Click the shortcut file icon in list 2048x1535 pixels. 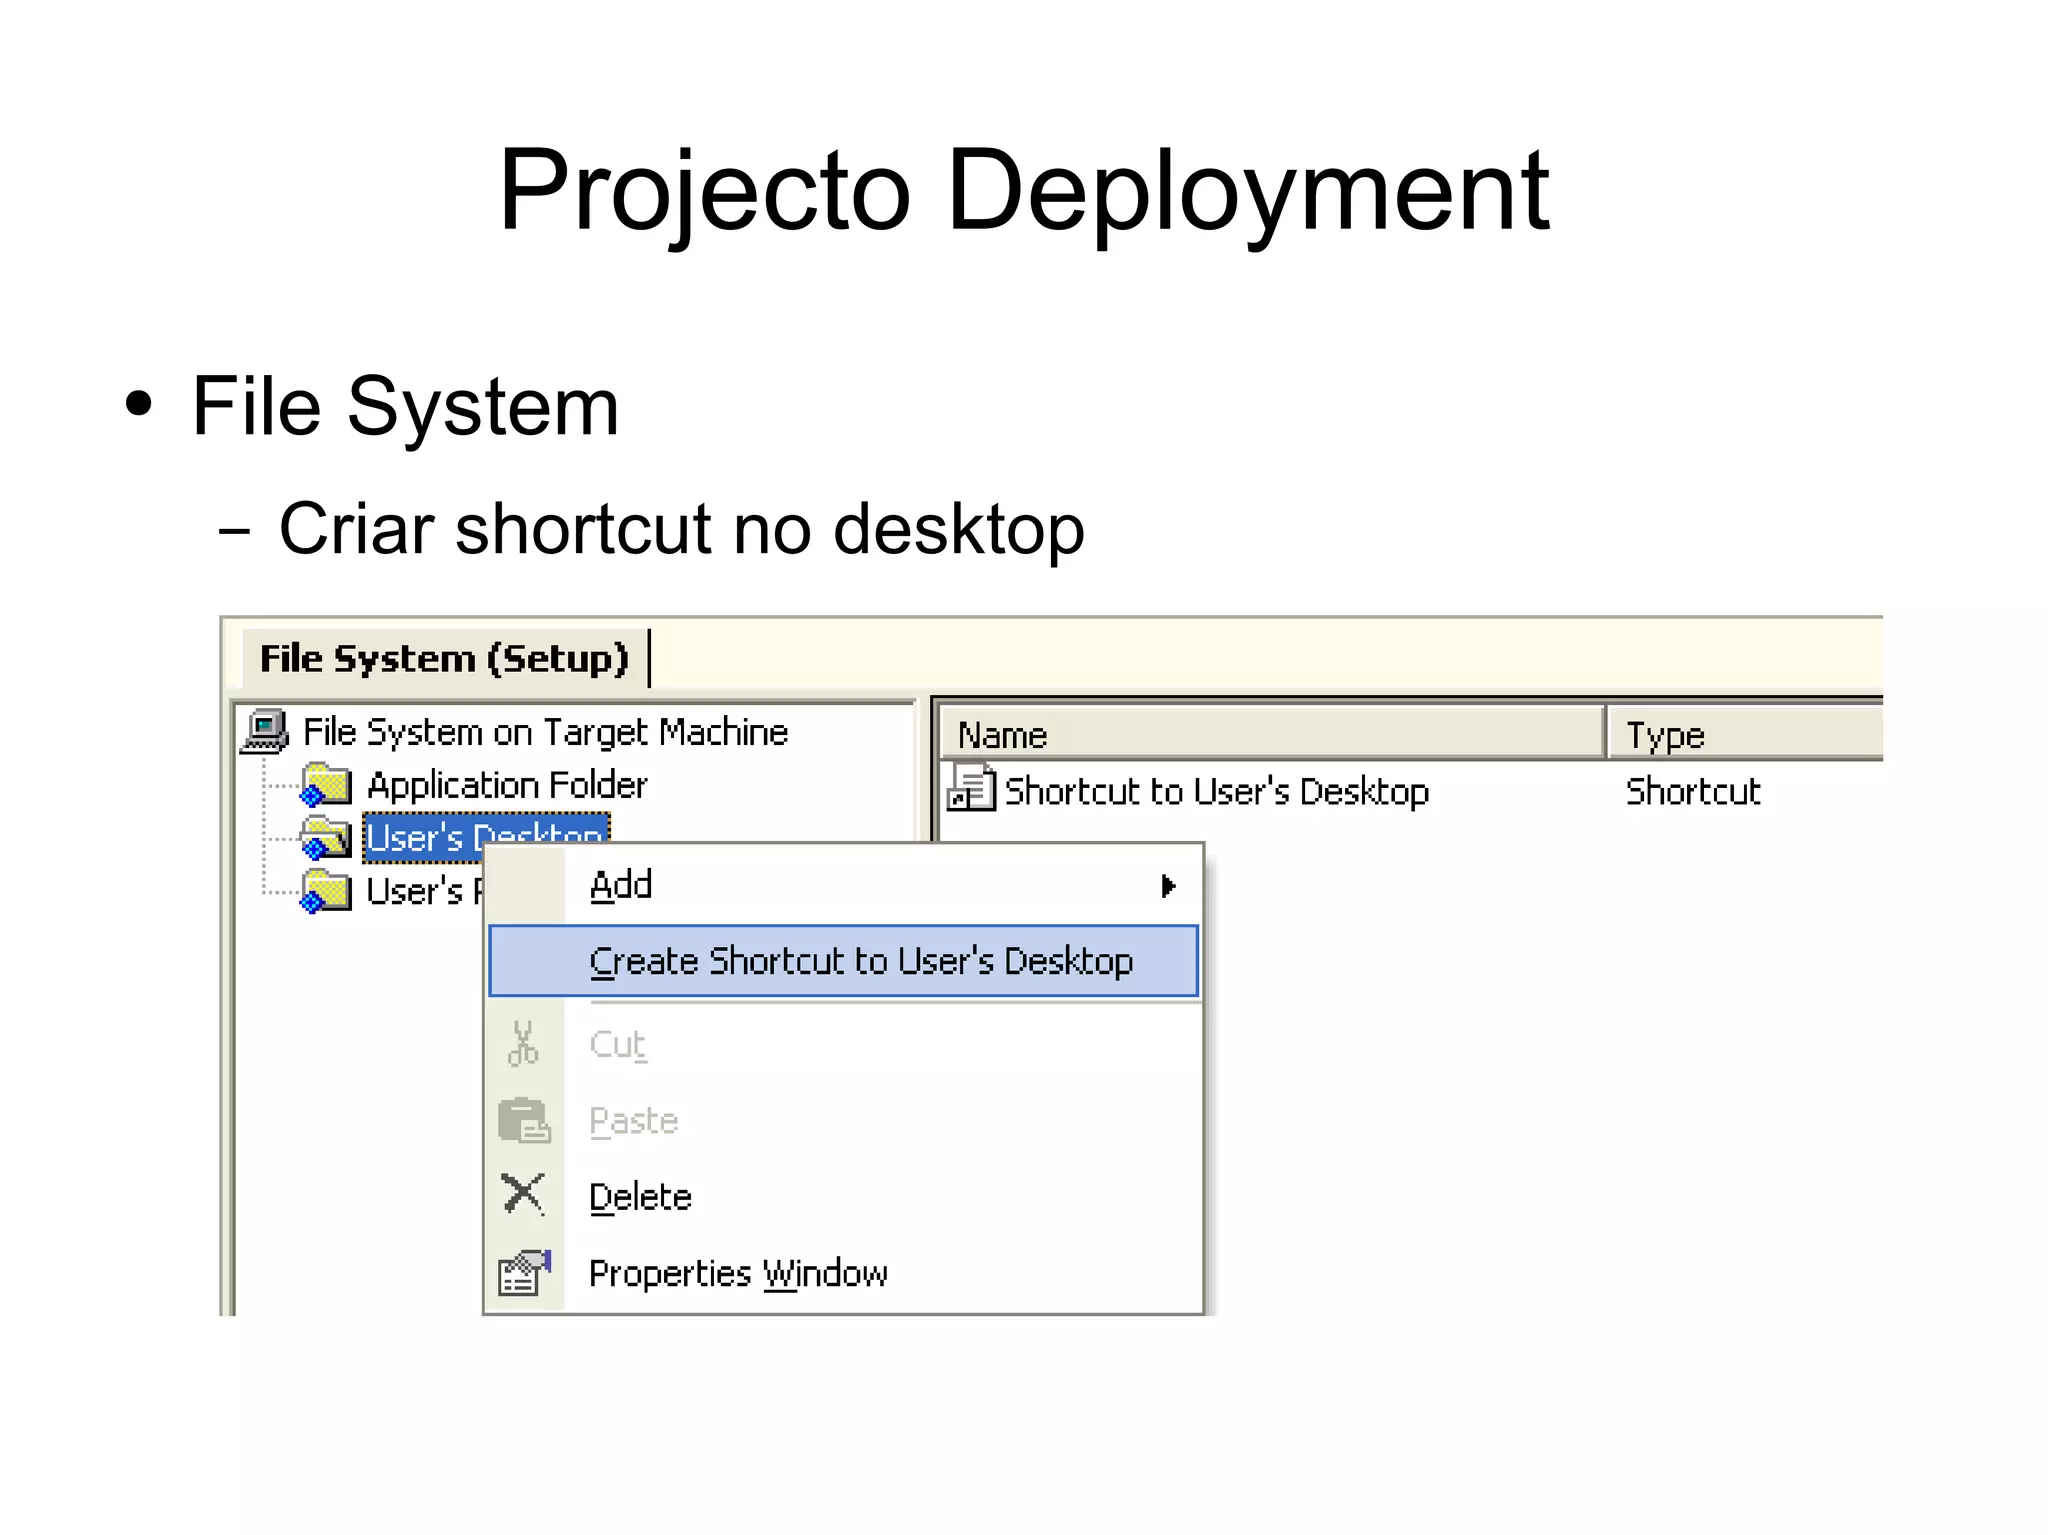tap(971, 787)
